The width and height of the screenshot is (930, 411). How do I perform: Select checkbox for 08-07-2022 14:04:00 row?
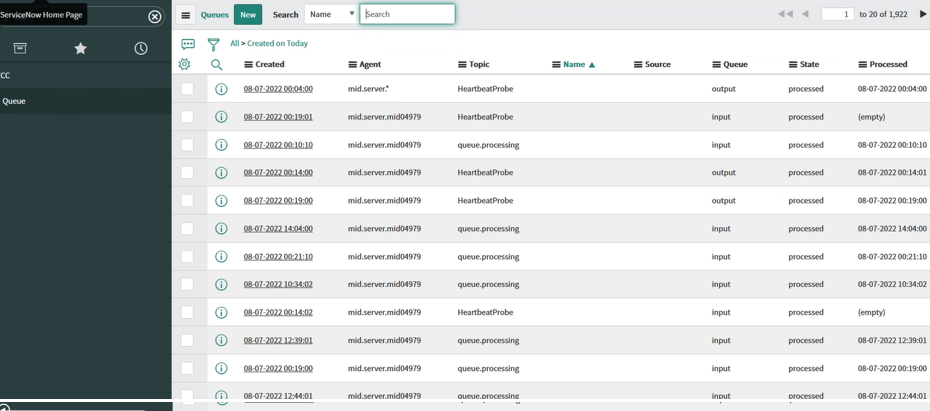tap(187, 228)
